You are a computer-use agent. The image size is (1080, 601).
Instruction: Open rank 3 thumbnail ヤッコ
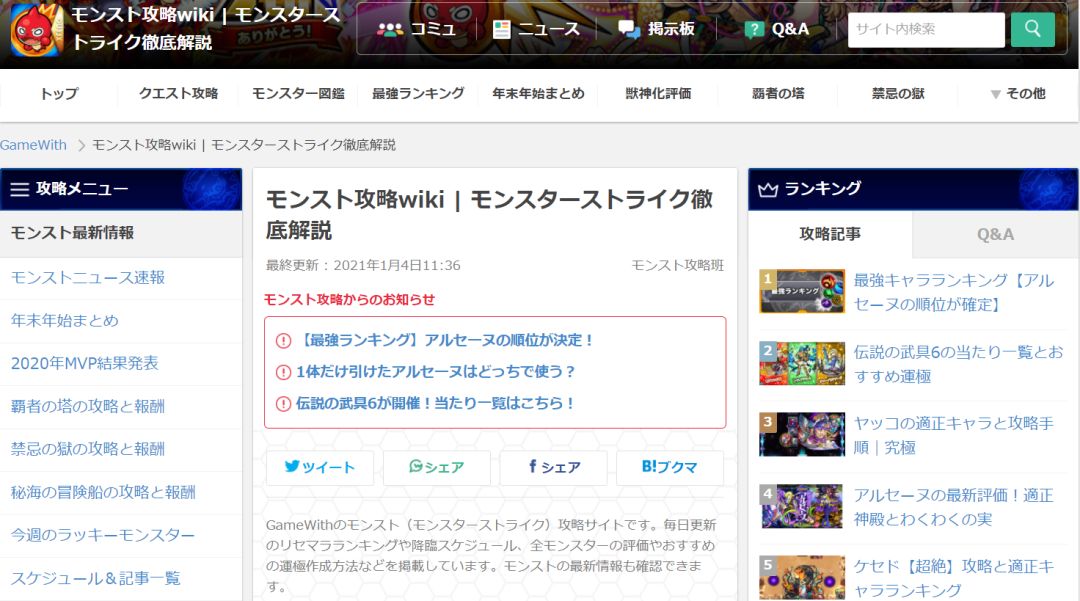pyautogui.click(x=802, y=434)
